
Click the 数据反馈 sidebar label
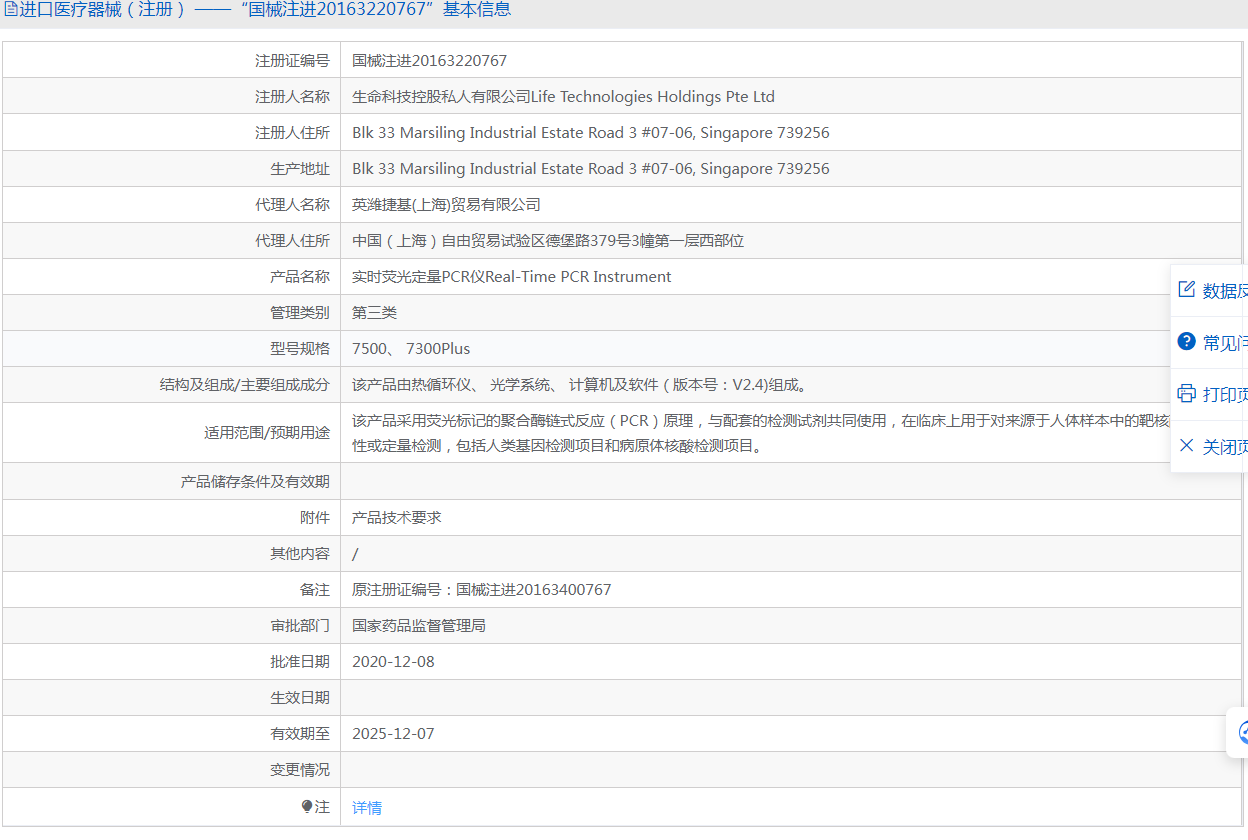[x=1225, y=291]
